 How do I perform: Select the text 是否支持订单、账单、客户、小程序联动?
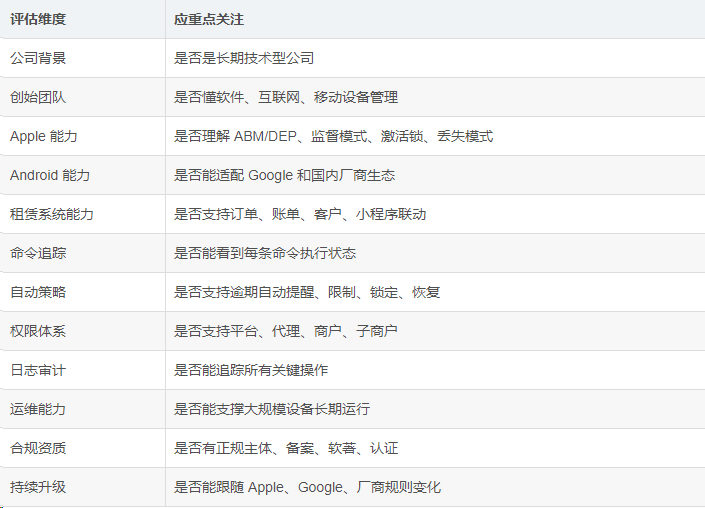pyautogui.click(x=300, y=214)
